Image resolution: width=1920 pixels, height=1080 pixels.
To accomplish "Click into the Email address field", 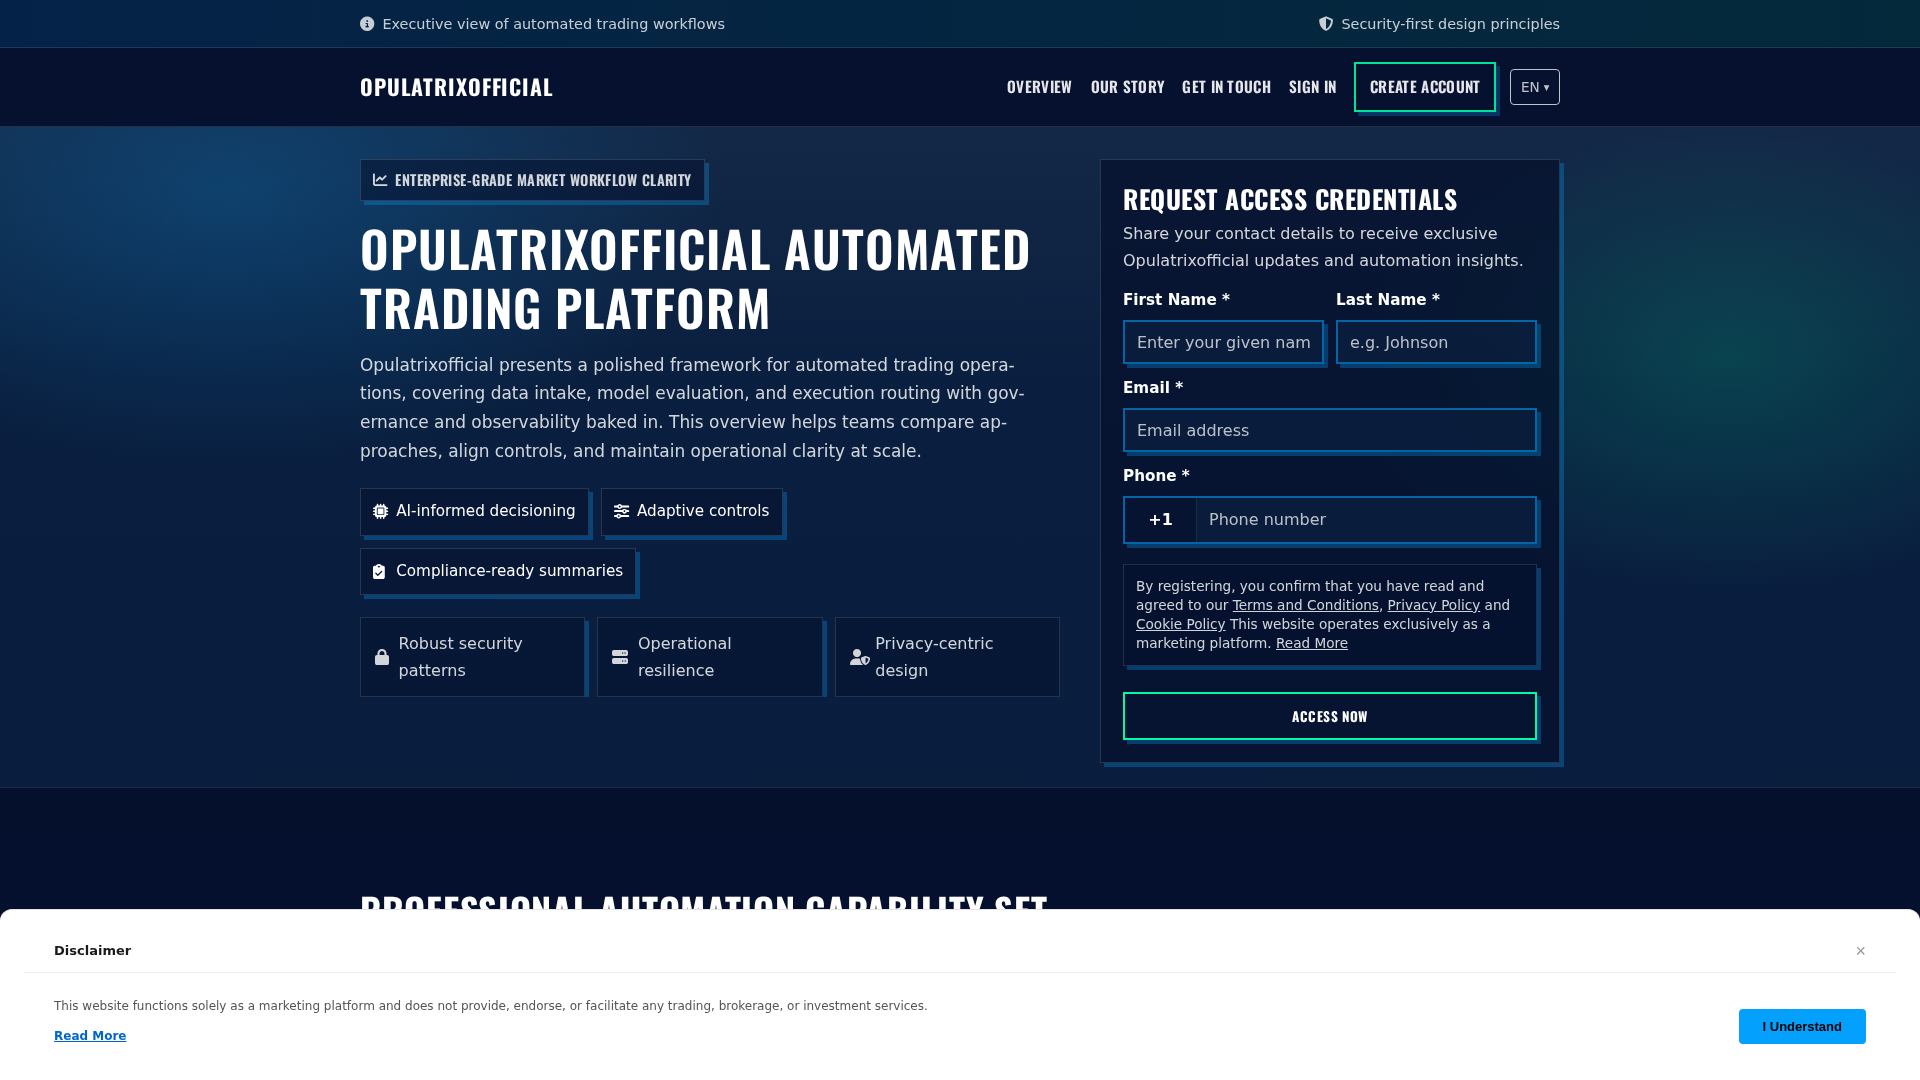I will [x=1330, y=430].
